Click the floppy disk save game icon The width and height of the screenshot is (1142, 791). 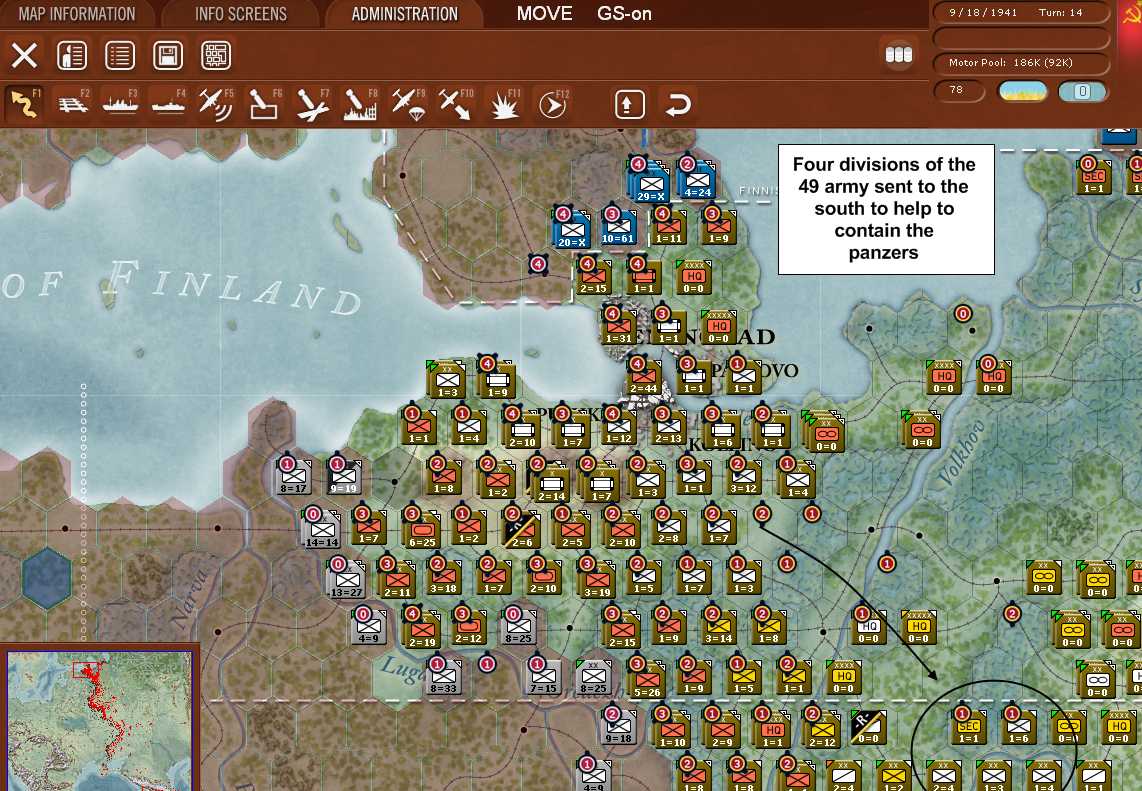(x=168, y=55)
